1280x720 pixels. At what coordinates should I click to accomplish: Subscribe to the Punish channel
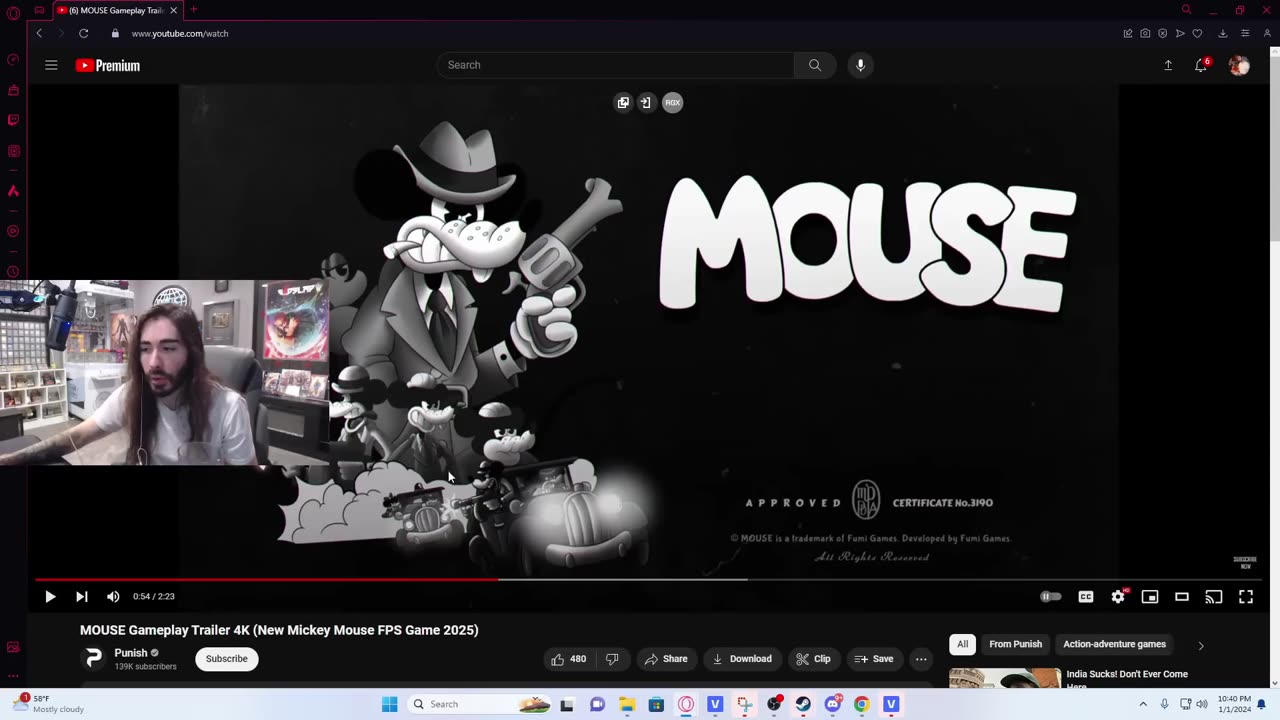click(227, 659)
